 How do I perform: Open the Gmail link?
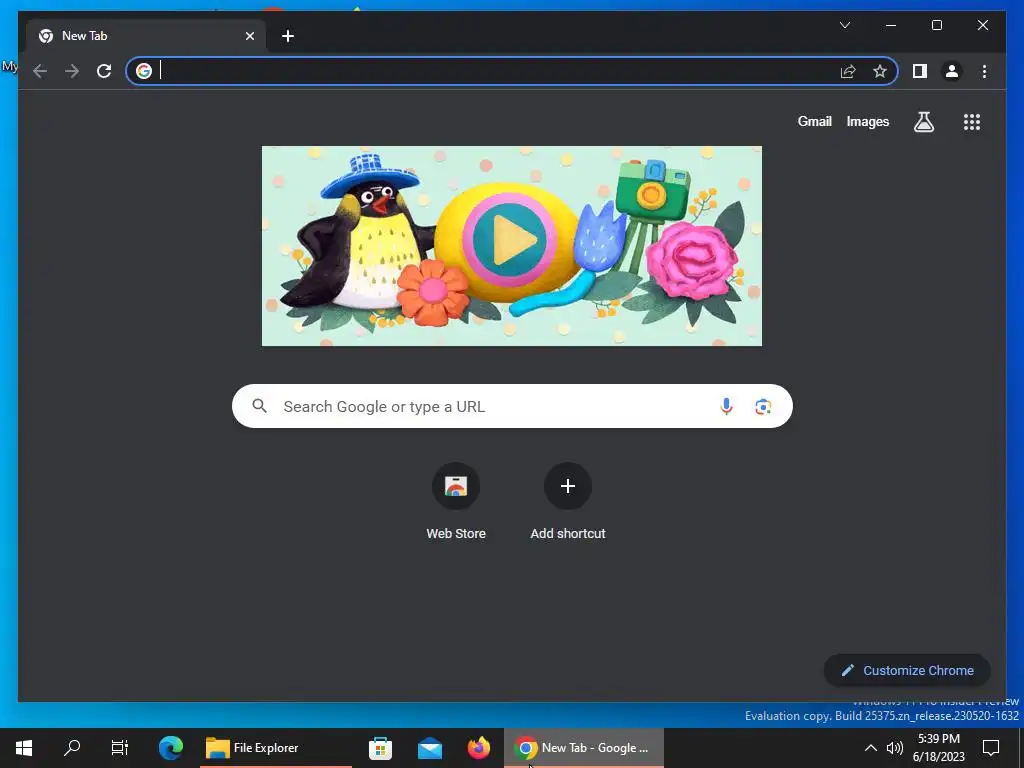(x=814, y=121)
